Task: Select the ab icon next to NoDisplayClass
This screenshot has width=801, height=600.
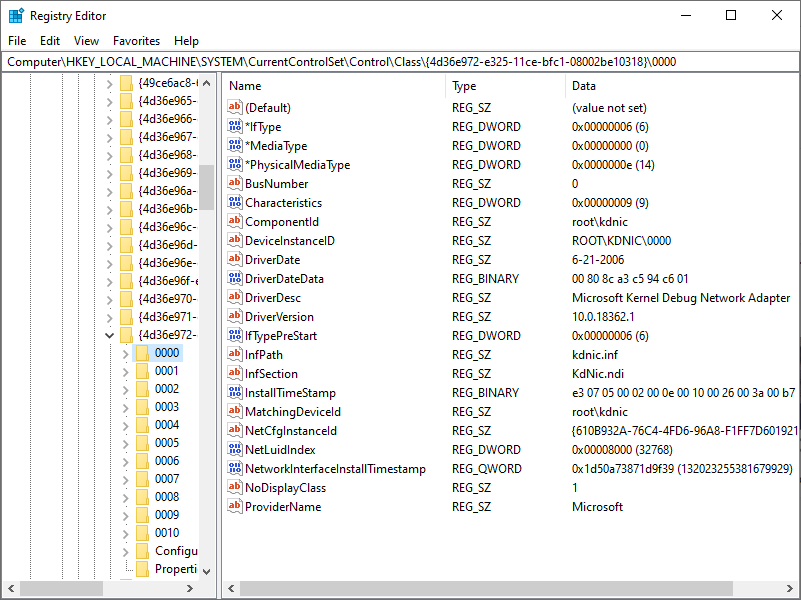Action: [234, 487]
